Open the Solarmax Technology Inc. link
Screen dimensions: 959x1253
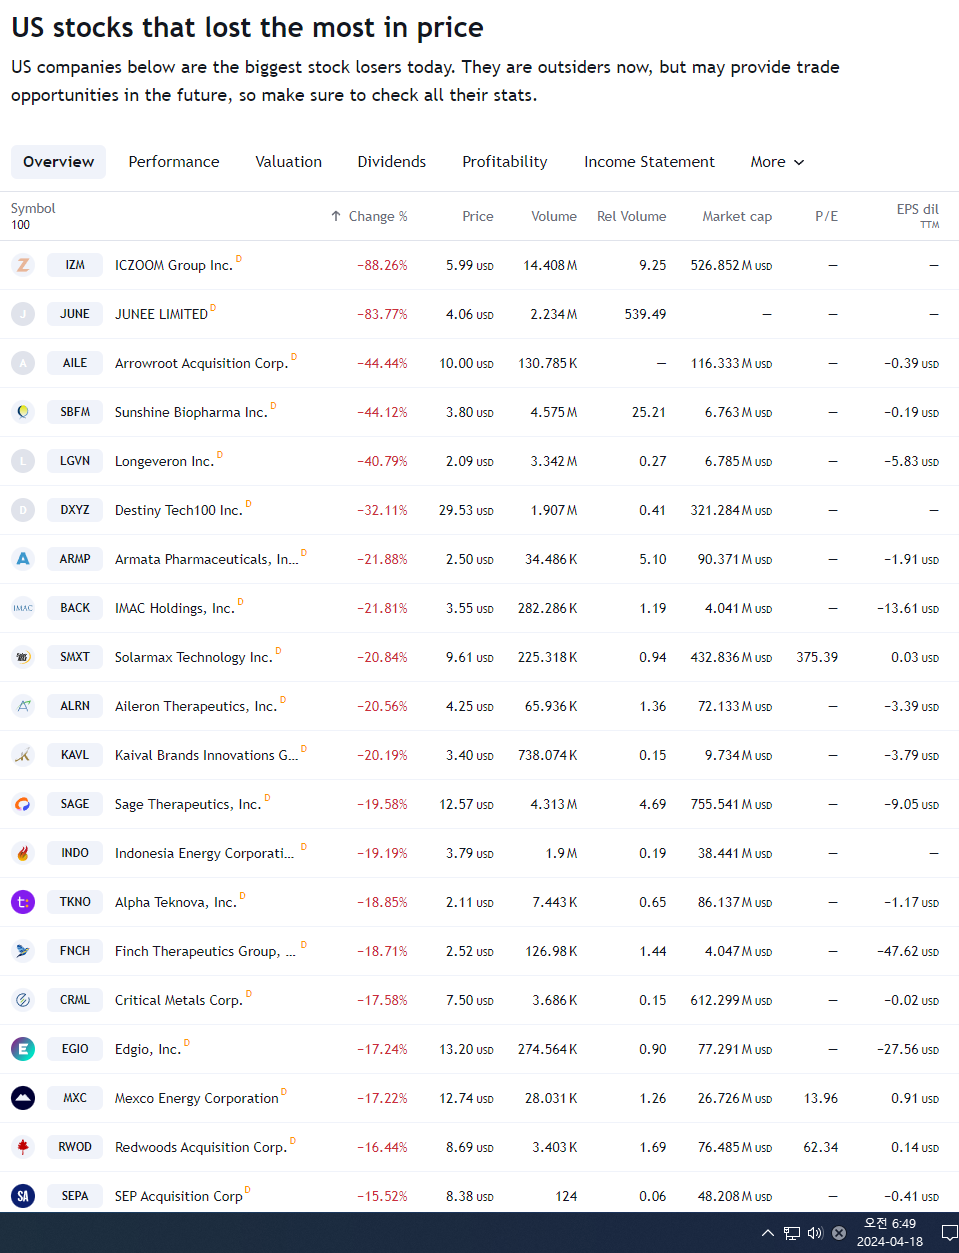point(193,657)
